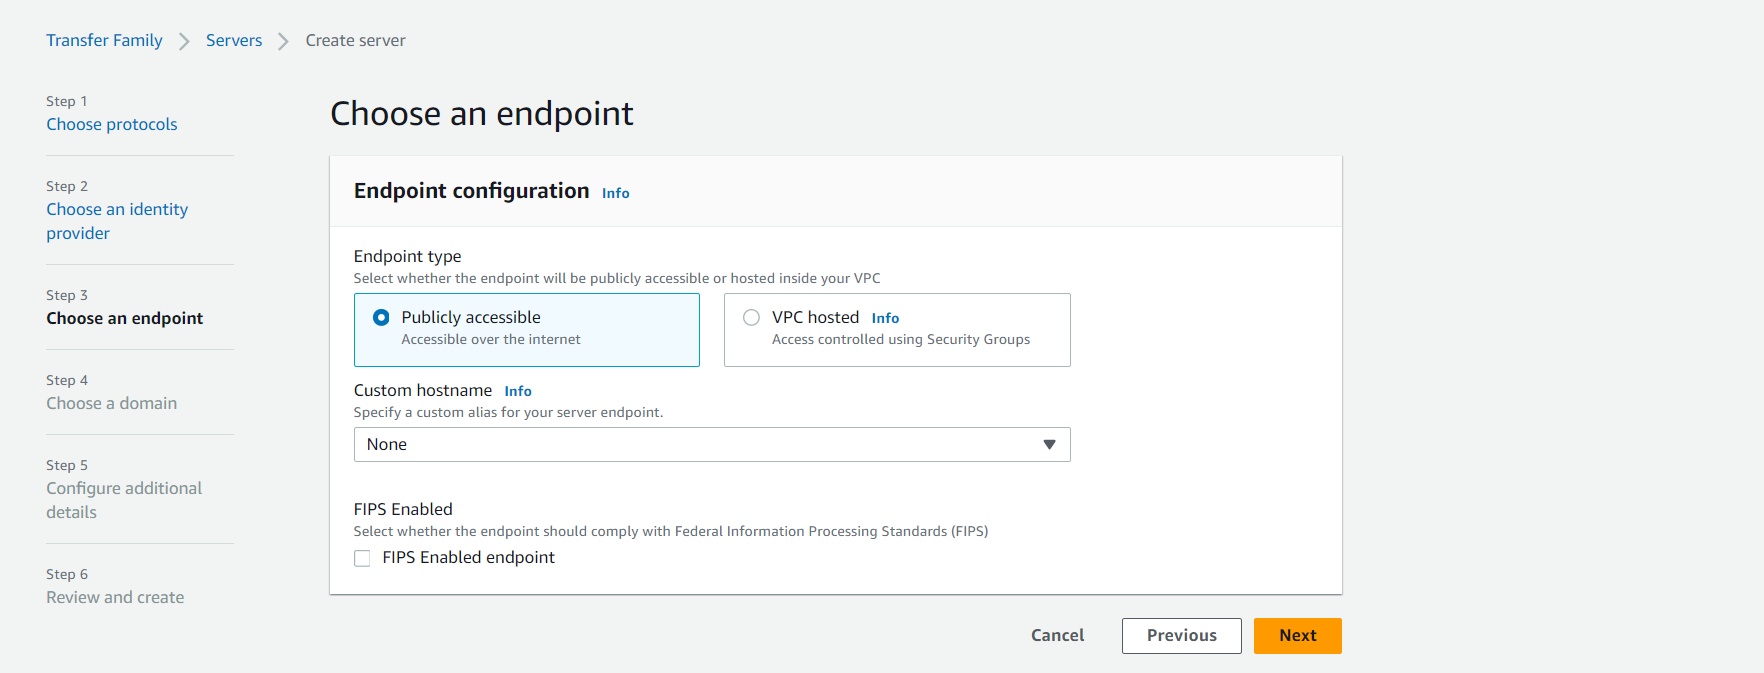Show Info for Custom hostname
The width and height of the screenshot is (1764, 673).
click(x=517, y=391)
